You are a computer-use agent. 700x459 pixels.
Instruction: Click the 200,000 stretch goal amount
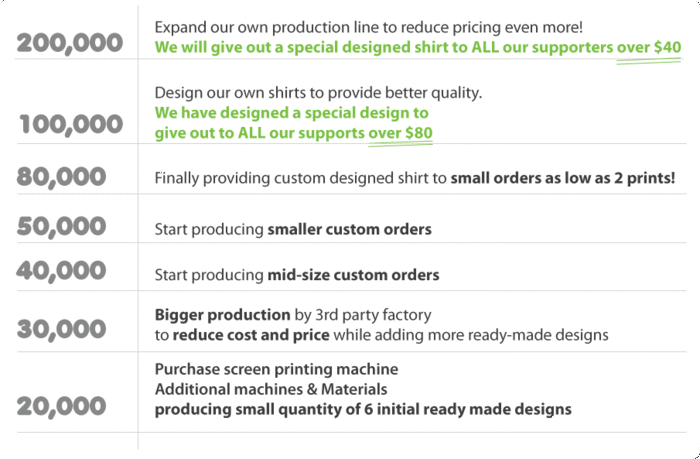click(70, 44)
